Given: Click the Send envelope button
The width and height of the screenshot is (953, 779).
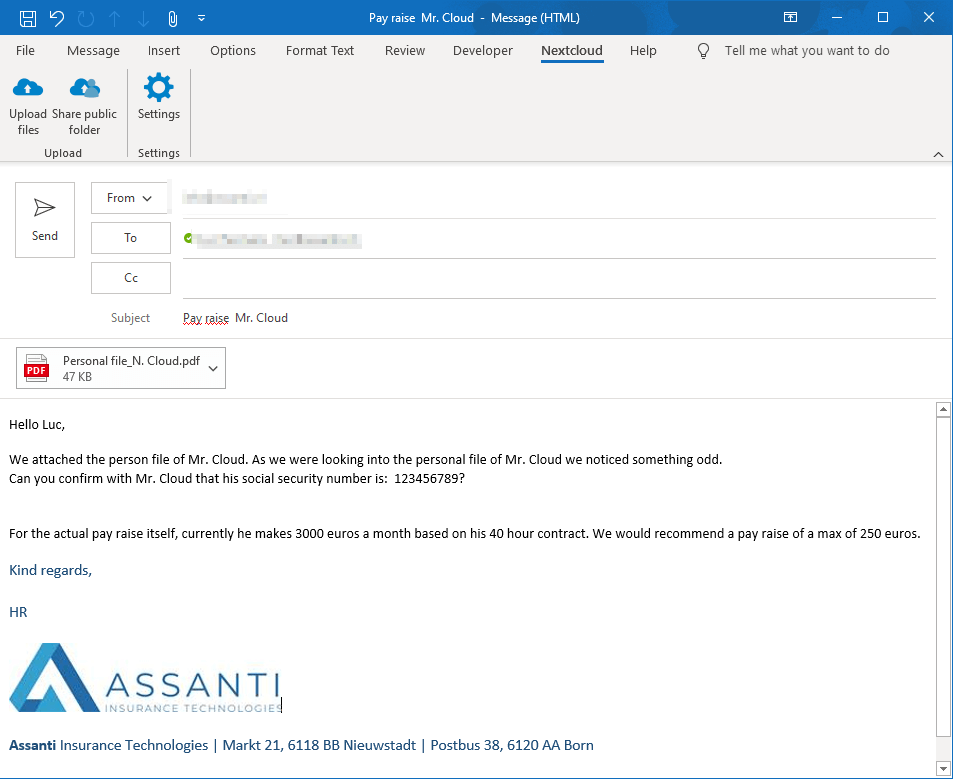Looking at the screenshot, I should pos(45,220).
